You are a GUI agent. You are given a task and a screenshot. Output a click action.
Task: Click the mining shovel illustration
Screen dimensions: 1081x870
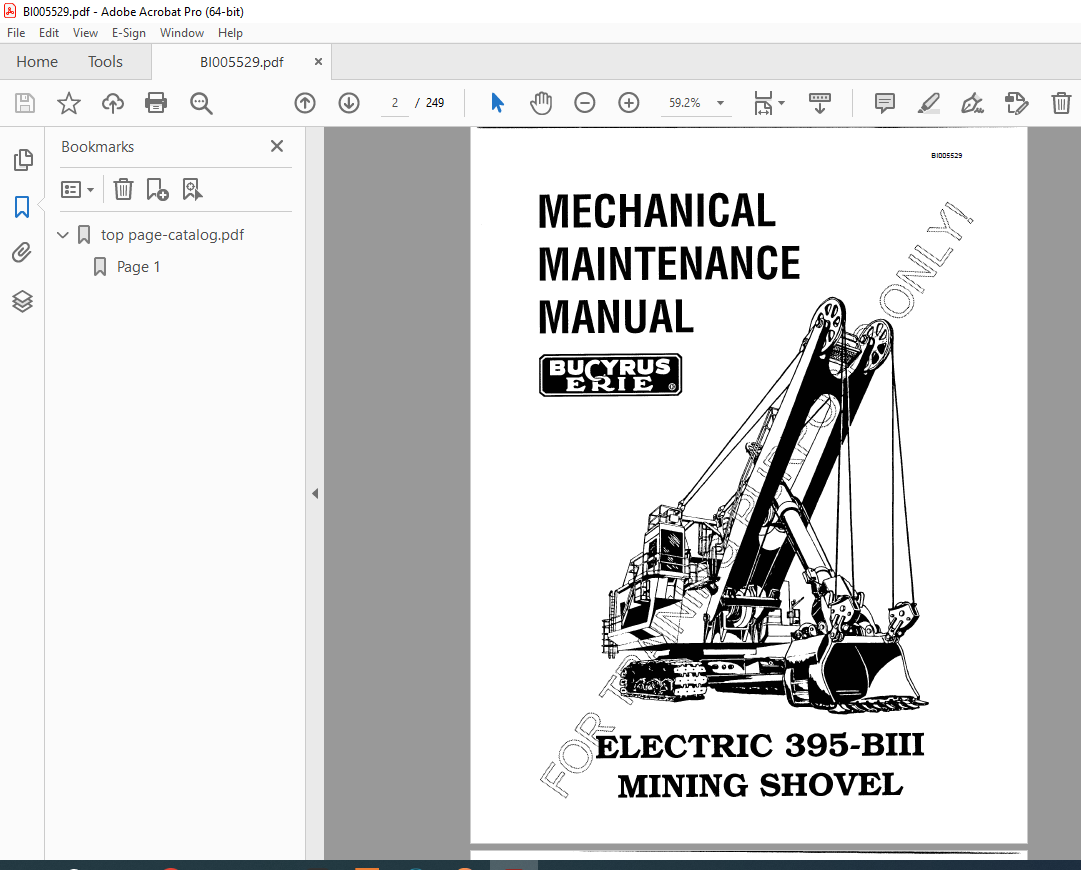tap(766, 507)
